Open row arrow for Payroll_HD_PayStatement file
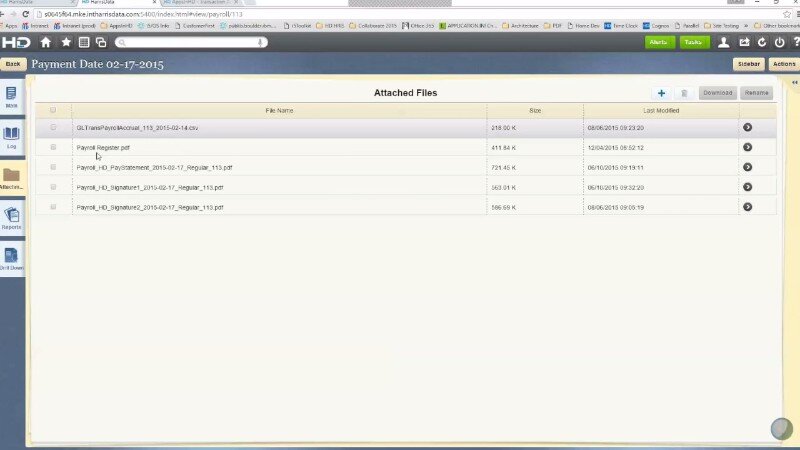Screen dimensions: 800x450 point(747,167)
